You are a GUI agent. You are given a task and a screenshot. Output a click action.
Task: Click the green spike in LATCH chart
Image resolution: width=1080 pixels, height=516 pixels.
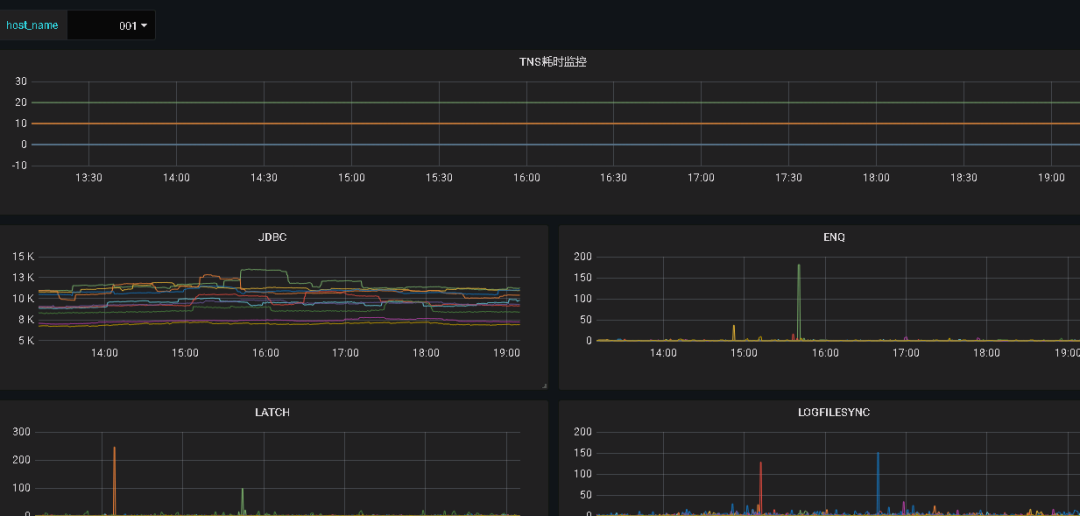click(242, 499)
